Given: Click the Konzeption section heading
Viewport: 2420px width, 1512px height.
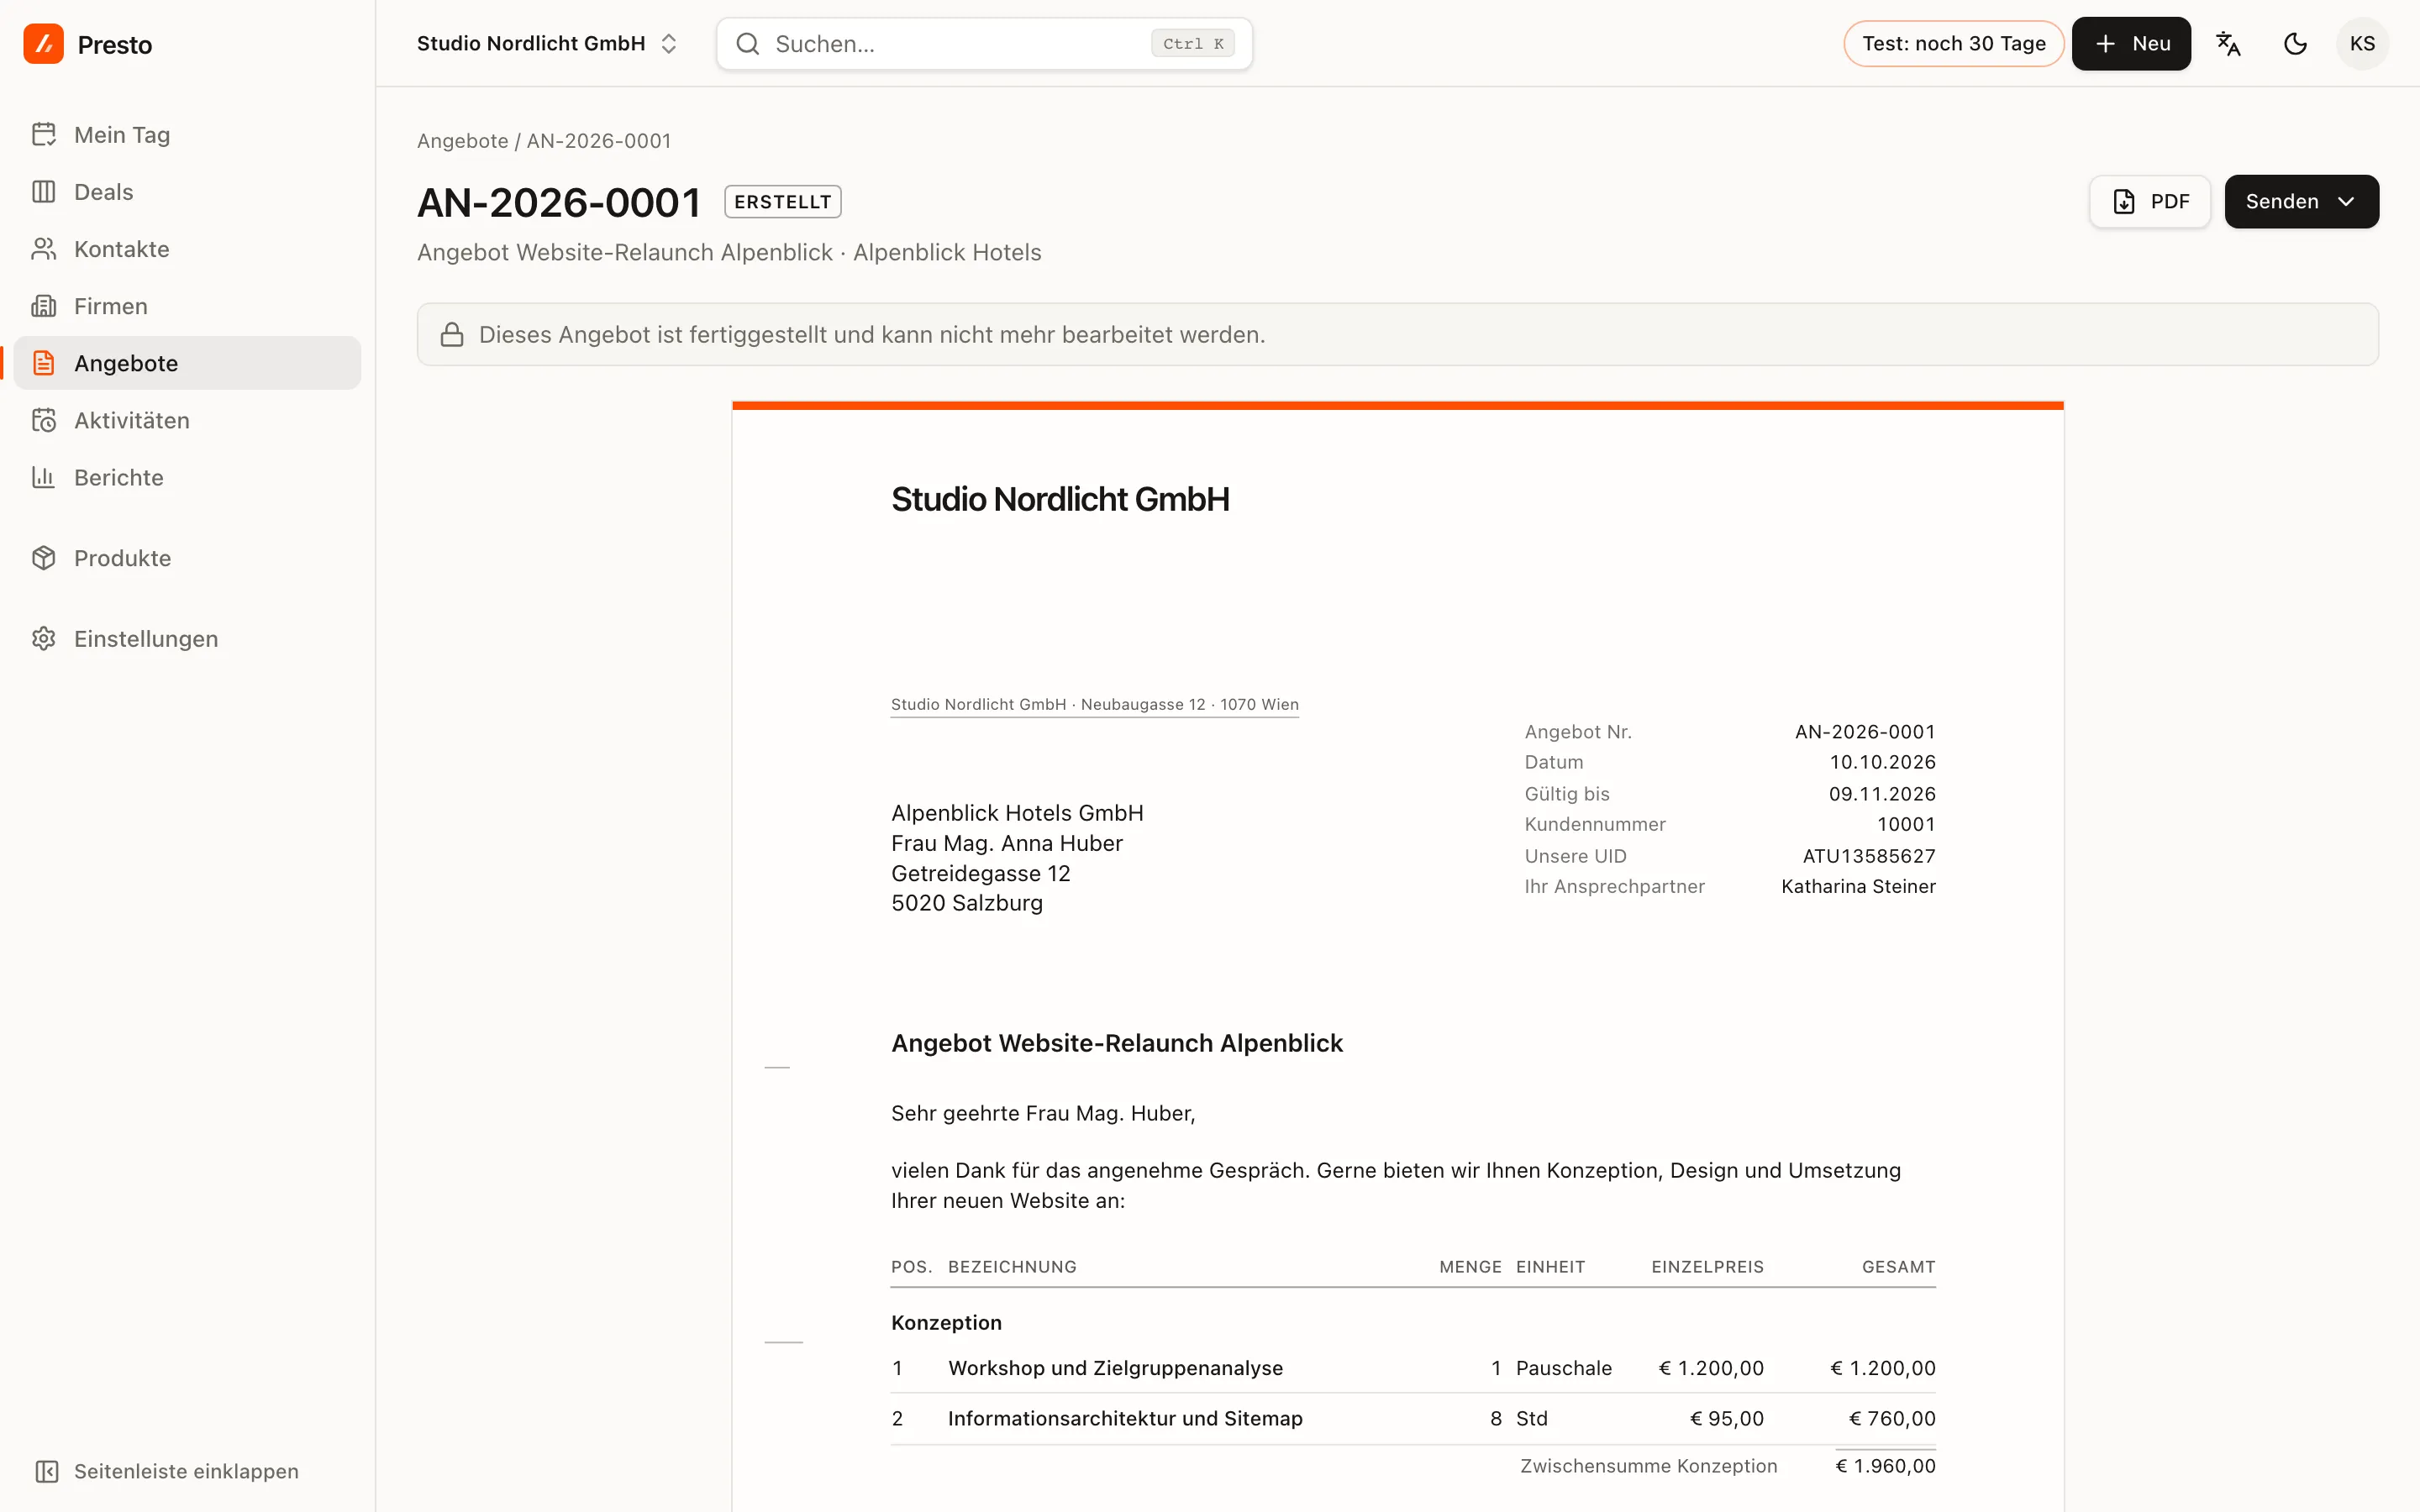Looking at the screenshot, I should pyautogui.click(x=946, y=1323).
